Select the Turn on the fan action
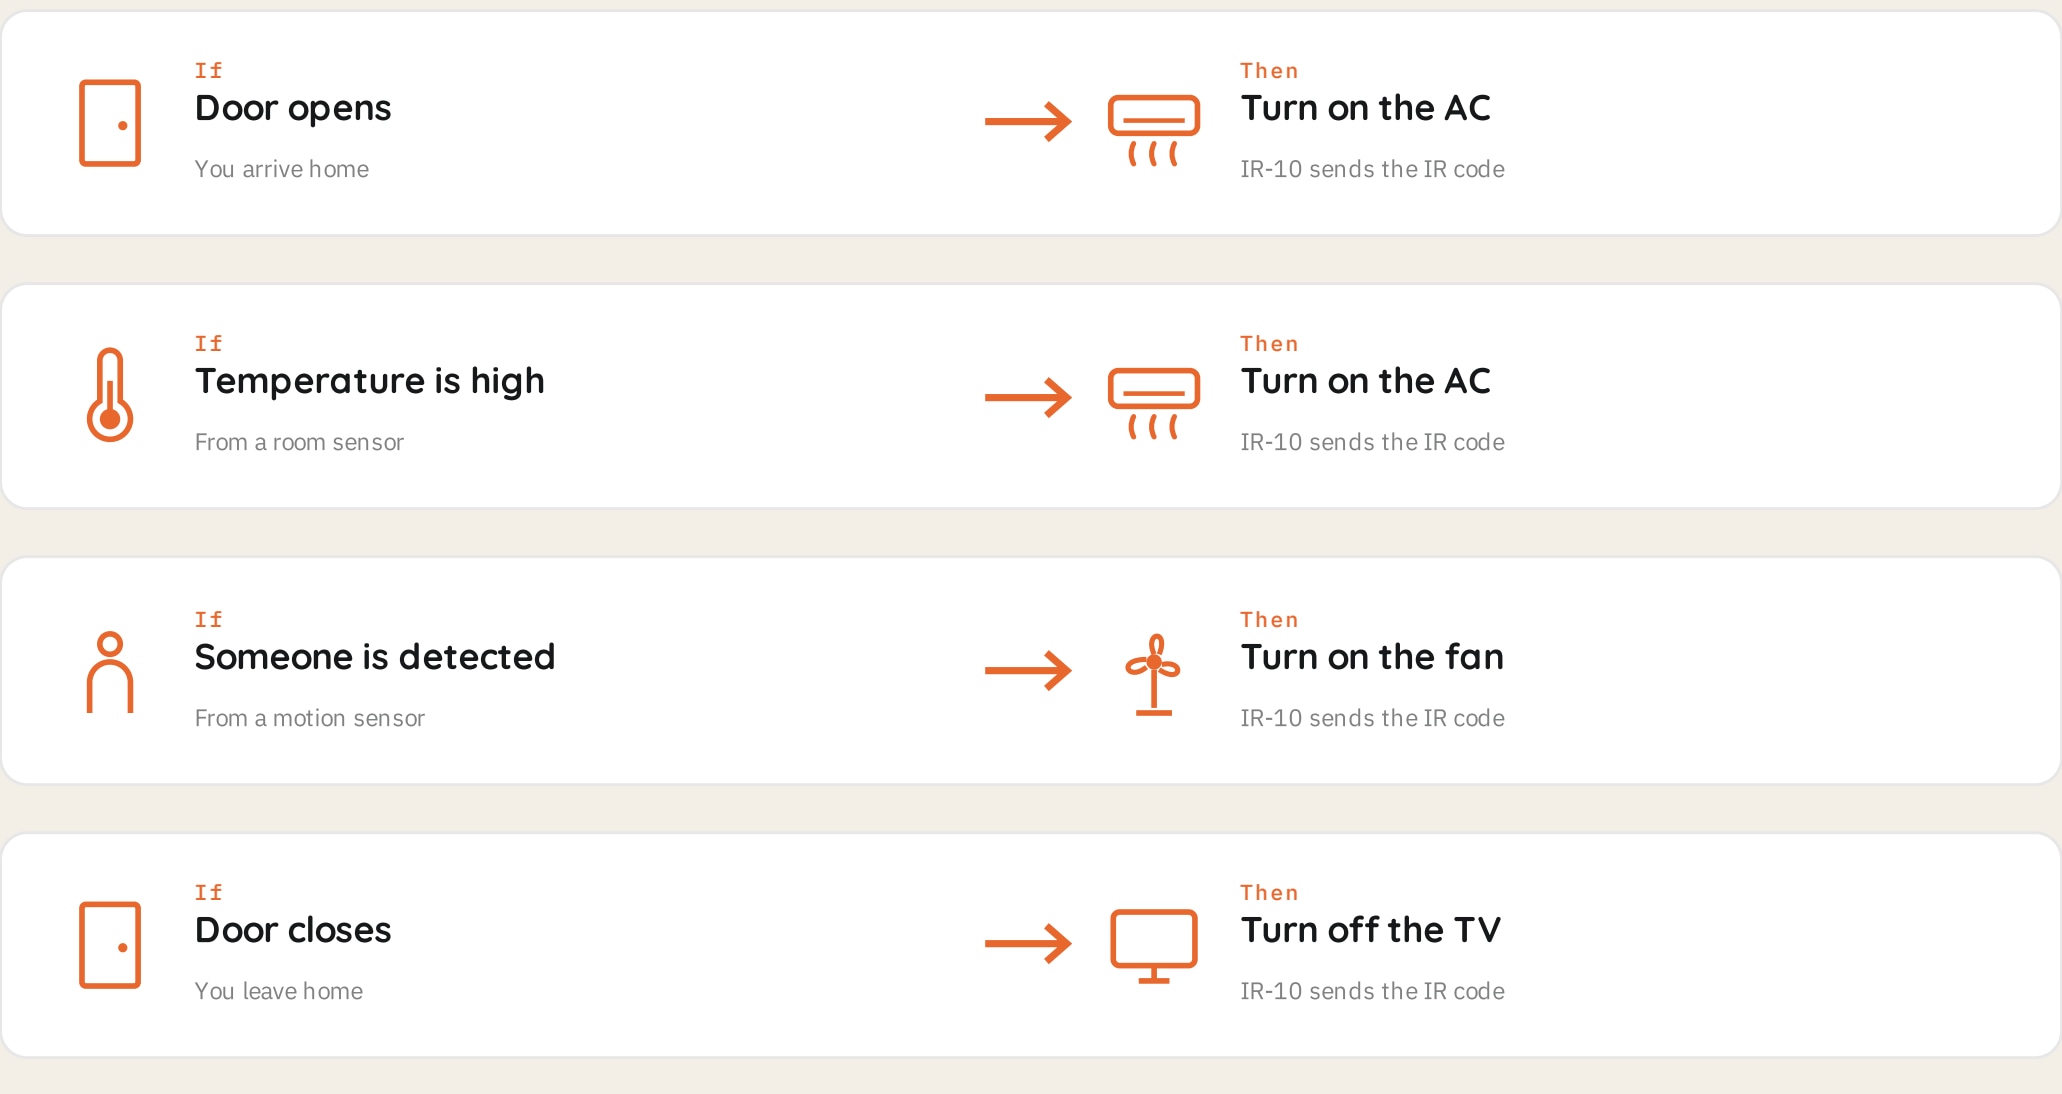 [x=1372, y=657]
